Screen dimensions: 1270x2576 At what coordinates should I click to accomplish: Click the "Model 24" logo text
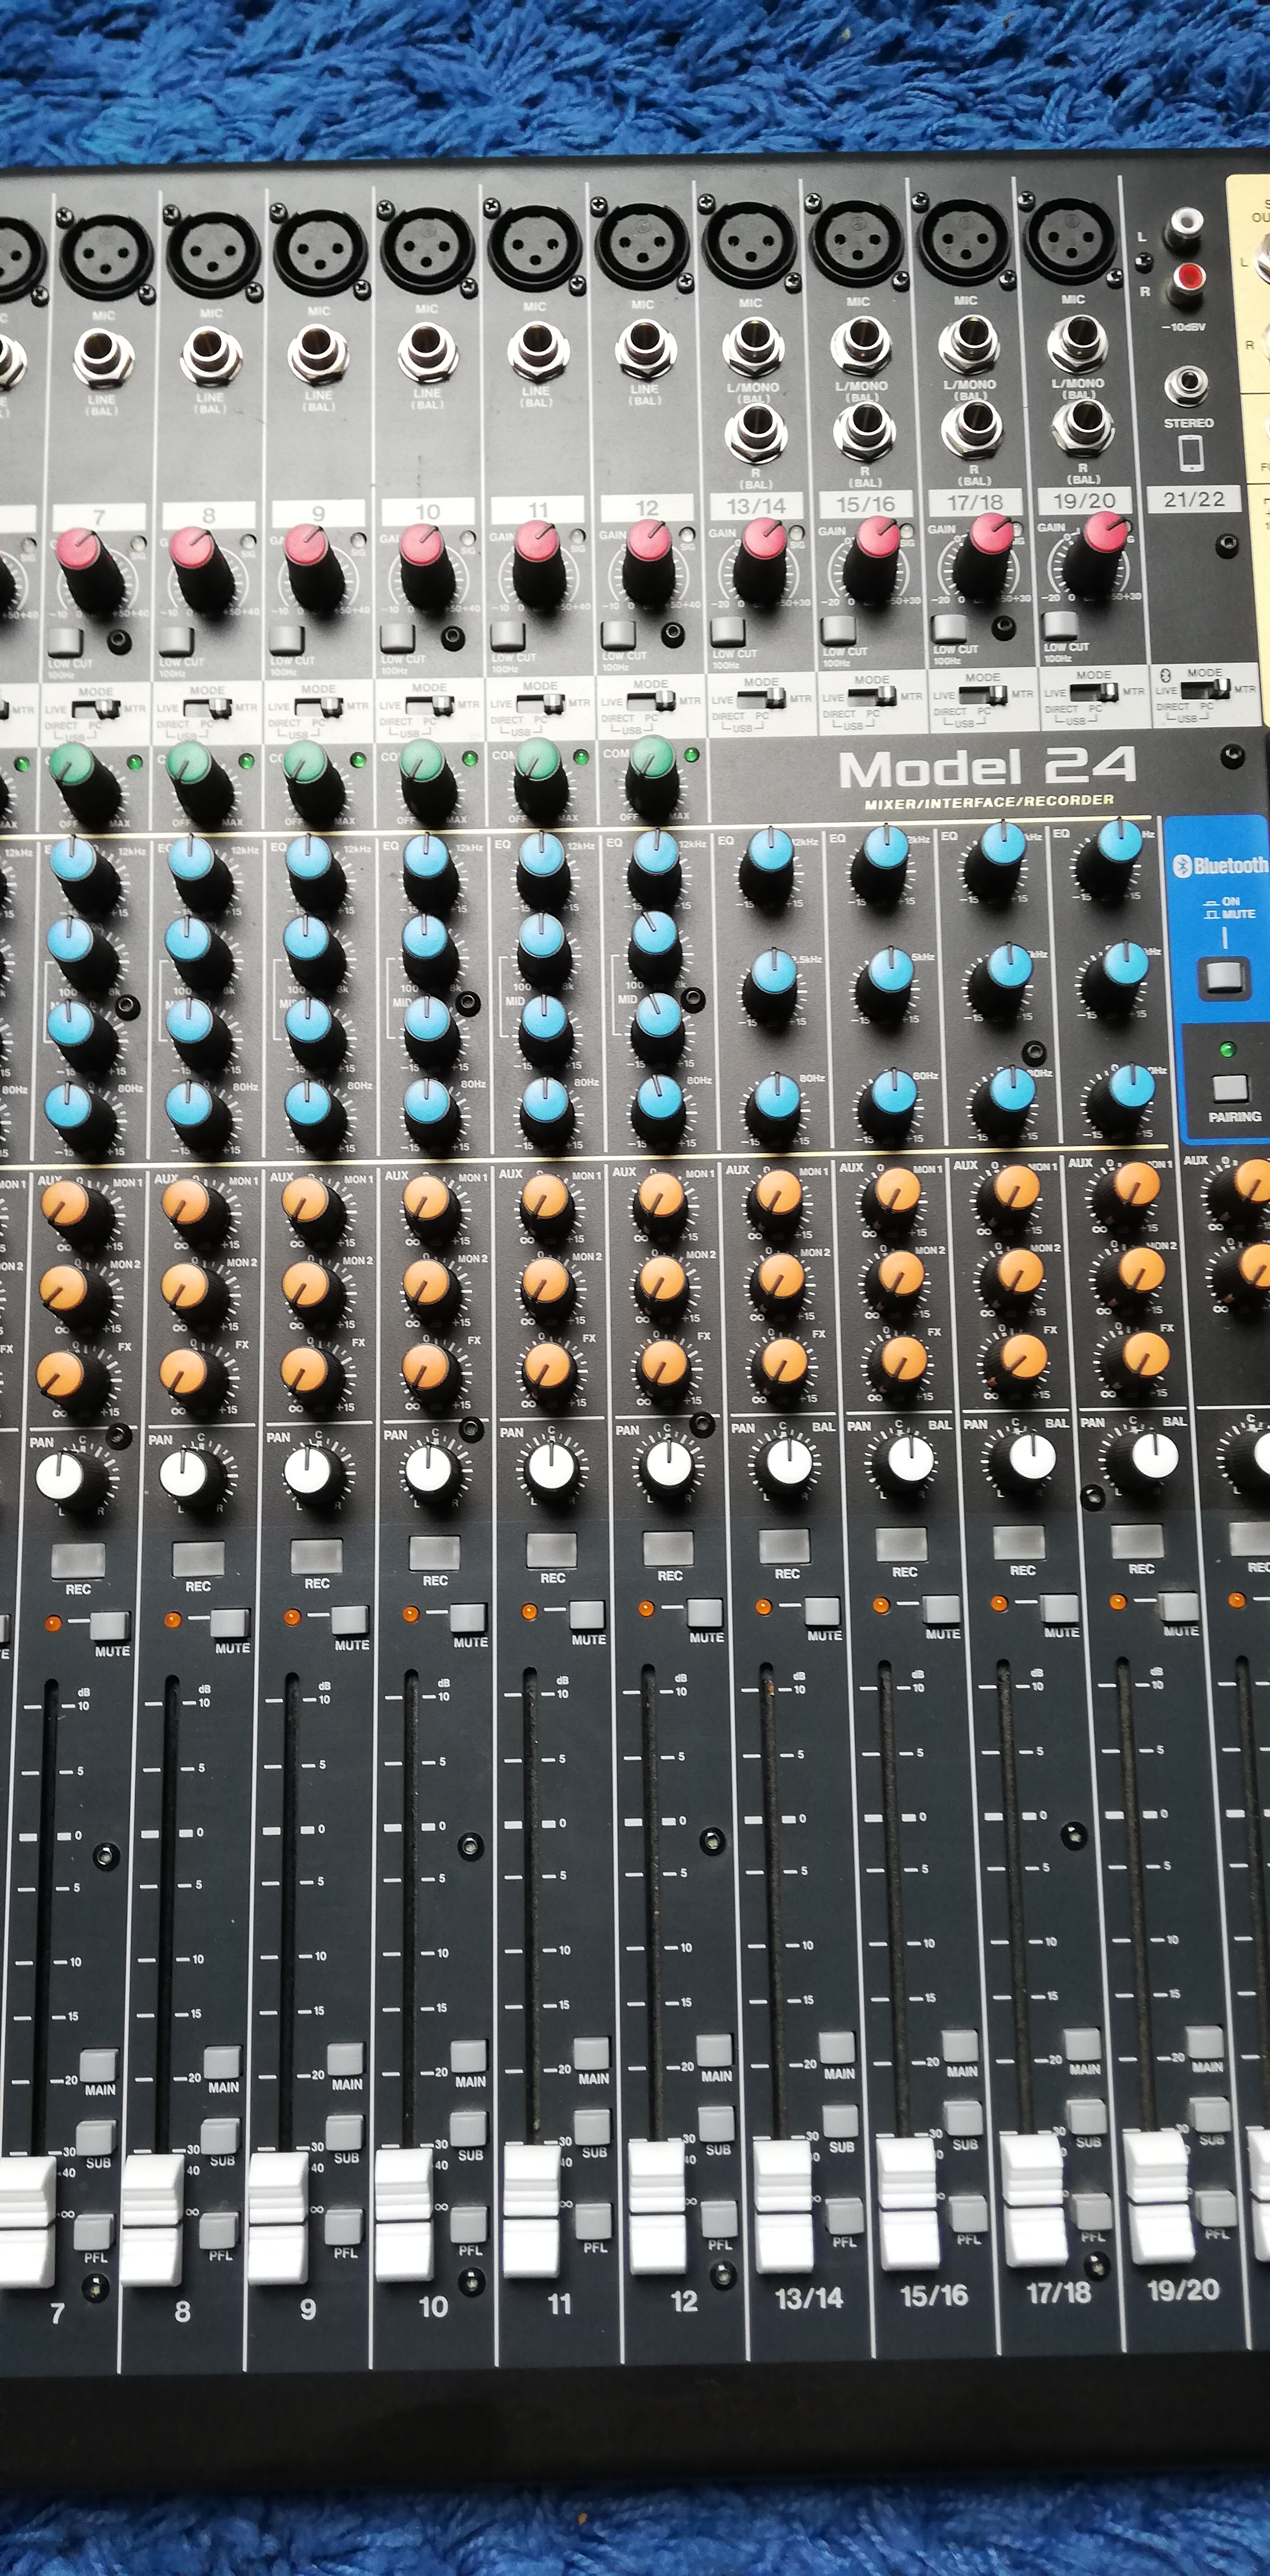click(x=987, y=768)
